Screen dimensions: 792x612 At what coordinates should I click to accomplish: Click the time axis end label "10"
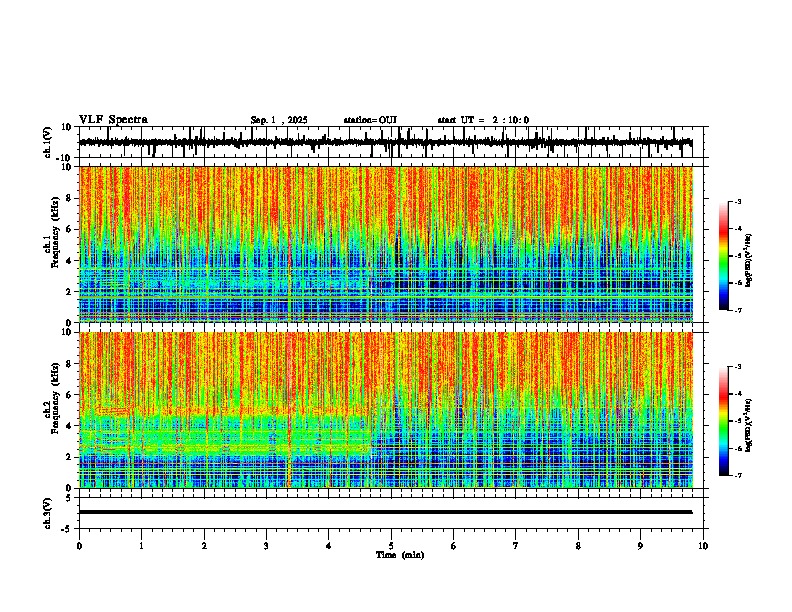coord(703,546)
